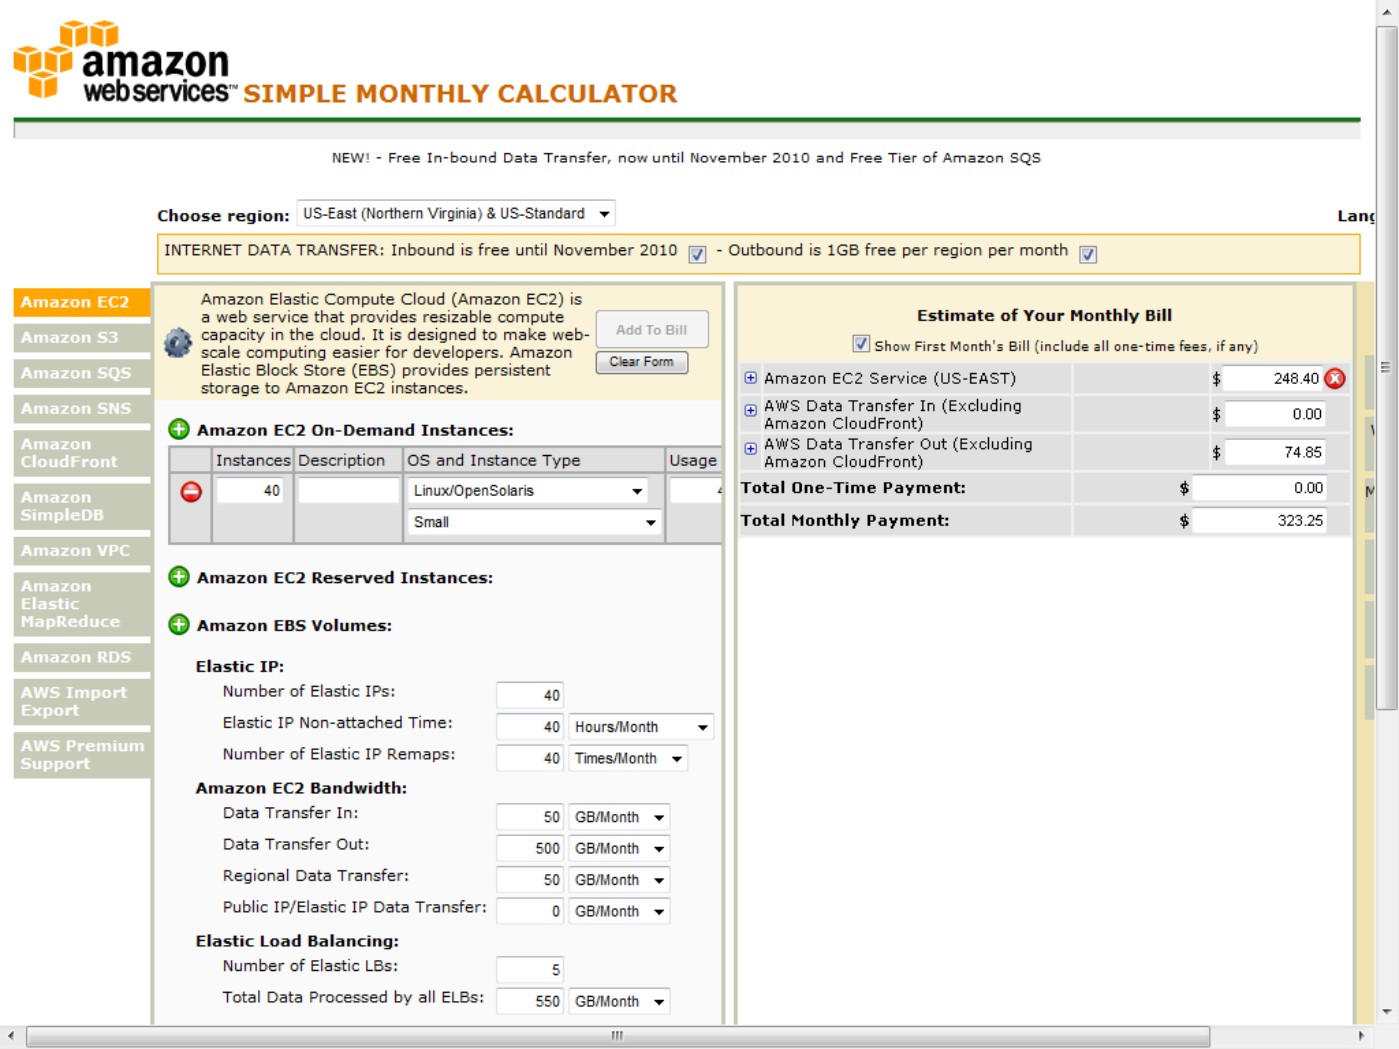Click the scroll right arrow
This screenshot has width=1399, height=1049.
point(1361,1036)
